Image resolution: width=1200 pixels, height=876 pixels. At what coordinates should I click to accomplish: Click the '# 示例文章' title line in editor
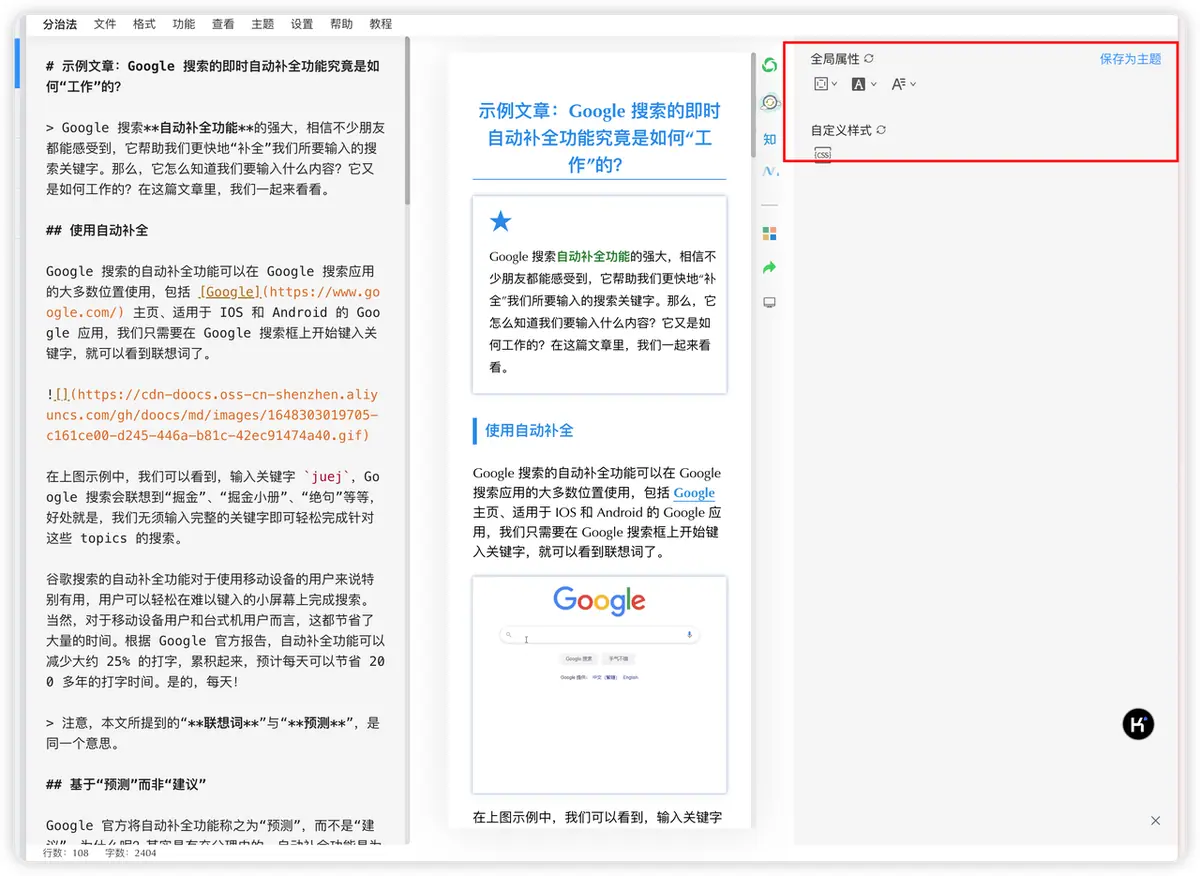(x=213, y=76)
